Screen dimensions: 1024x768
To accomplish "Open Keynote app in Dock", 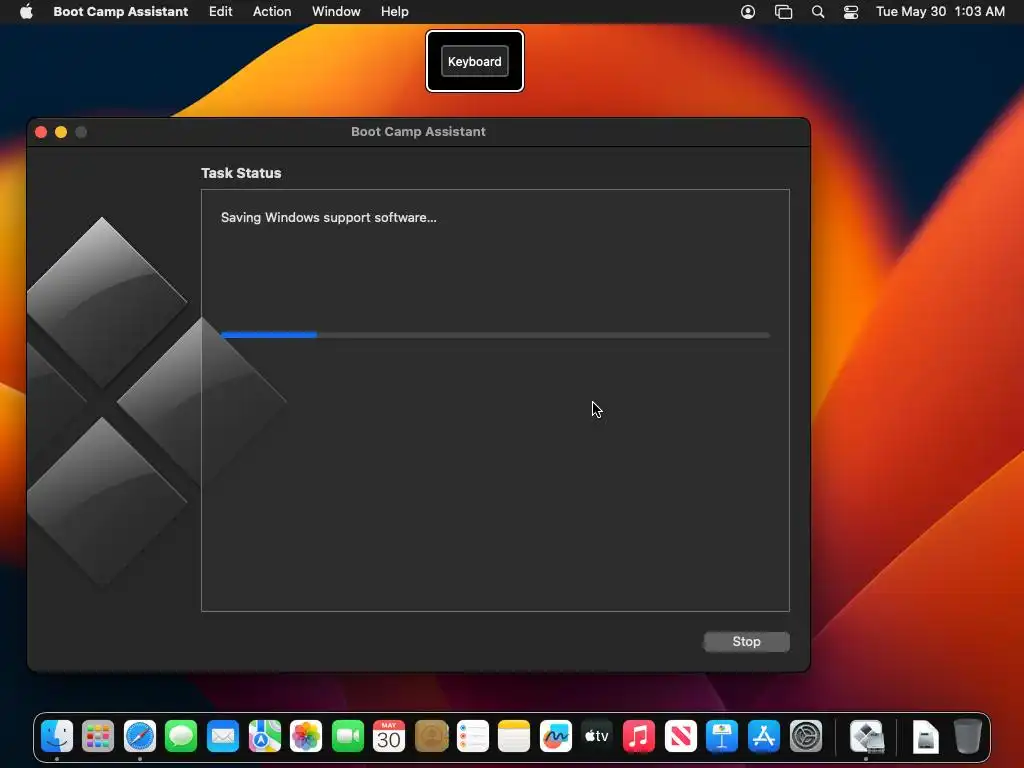I will pos(722,737).
